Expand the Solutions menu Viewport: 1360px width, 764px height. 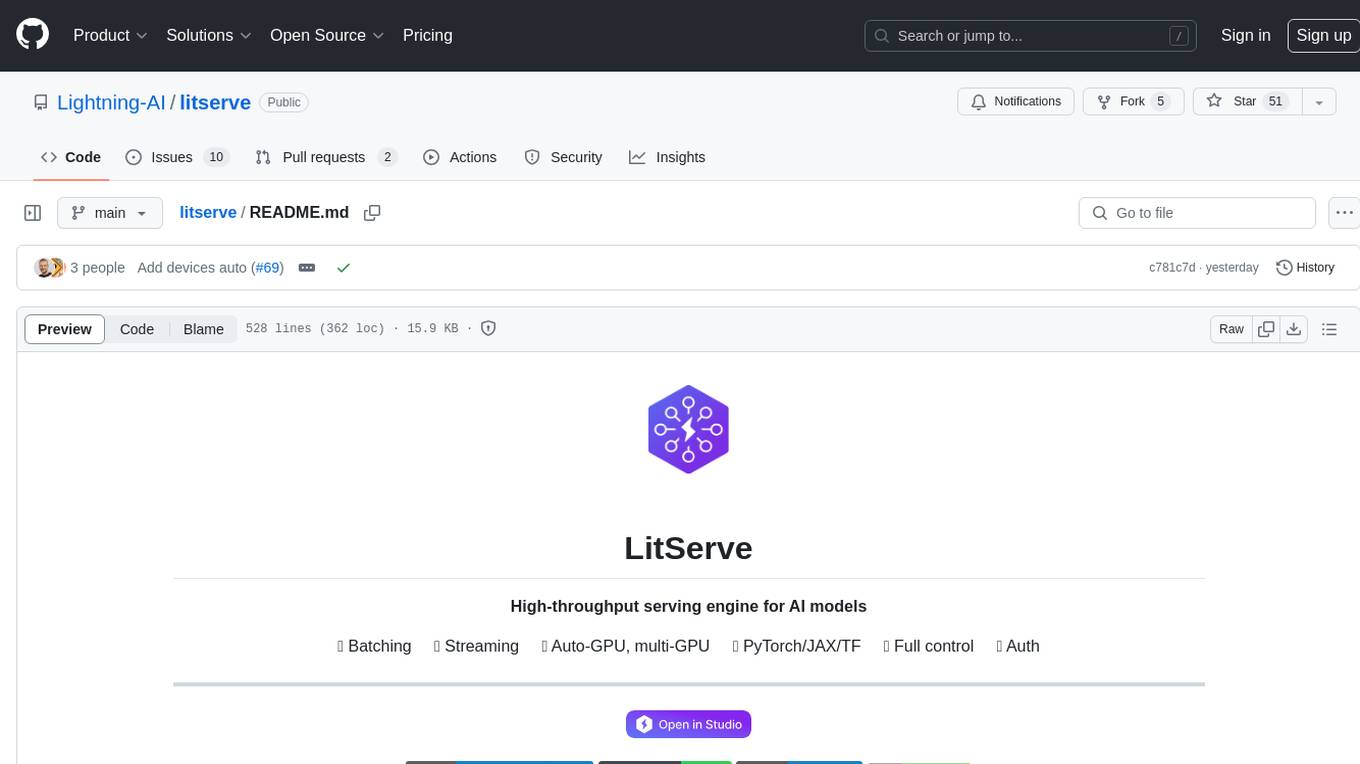[209, 35]
